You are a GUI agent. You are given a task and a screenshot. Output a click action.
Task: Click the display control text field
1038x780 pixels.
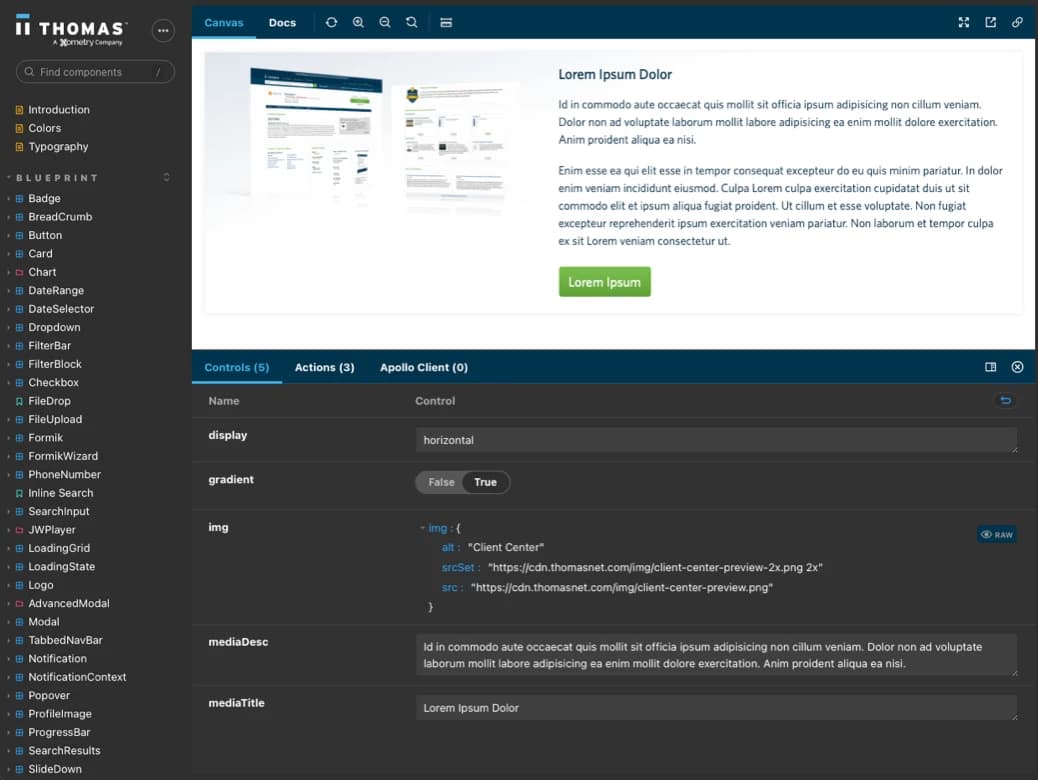pyautogui.click(x=716, y=440)
